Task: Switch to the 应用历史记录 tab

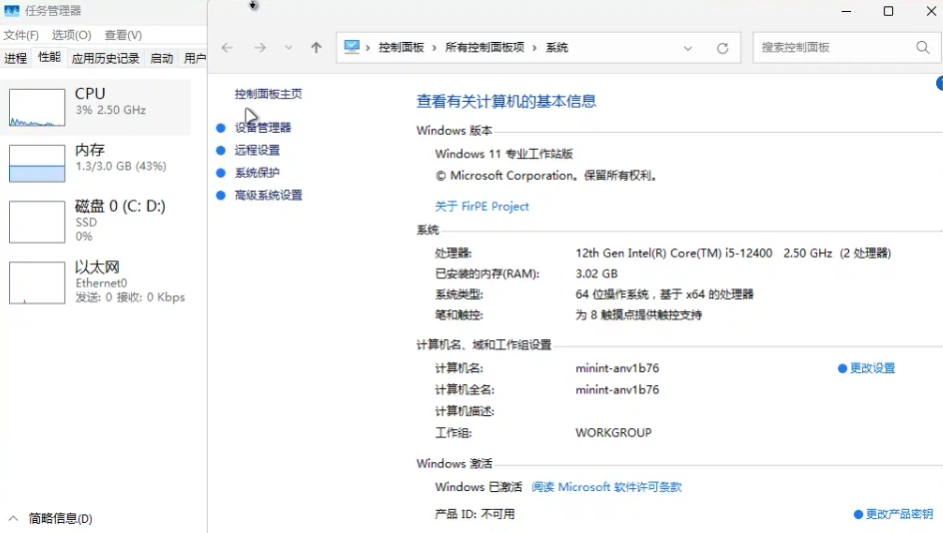Action: coord(105,58)
